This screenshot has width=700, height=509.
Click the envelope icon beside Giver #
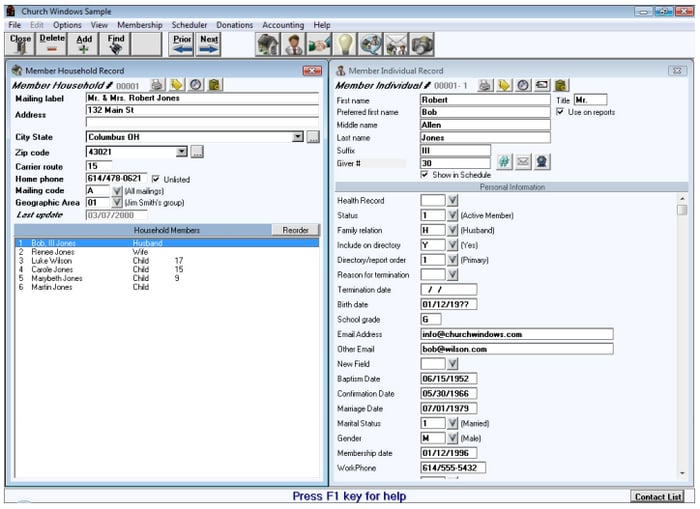523,162
